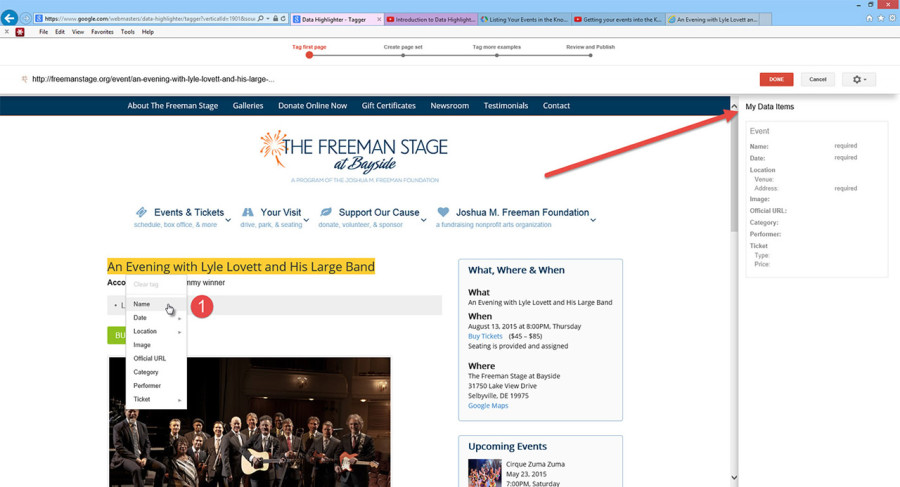Expand the Events & Tickets dropdown chevron
This screenshot has width=900, height=487.
(x=228, y=220)
